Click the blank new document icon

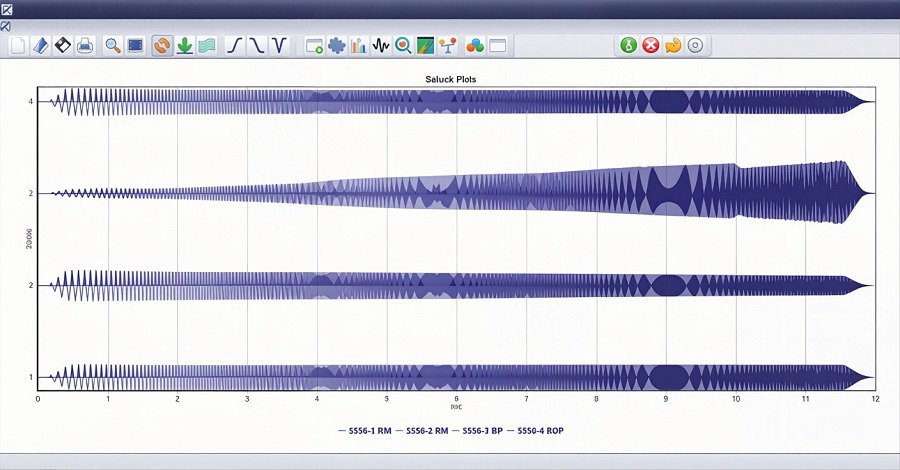tap(18, 45)
